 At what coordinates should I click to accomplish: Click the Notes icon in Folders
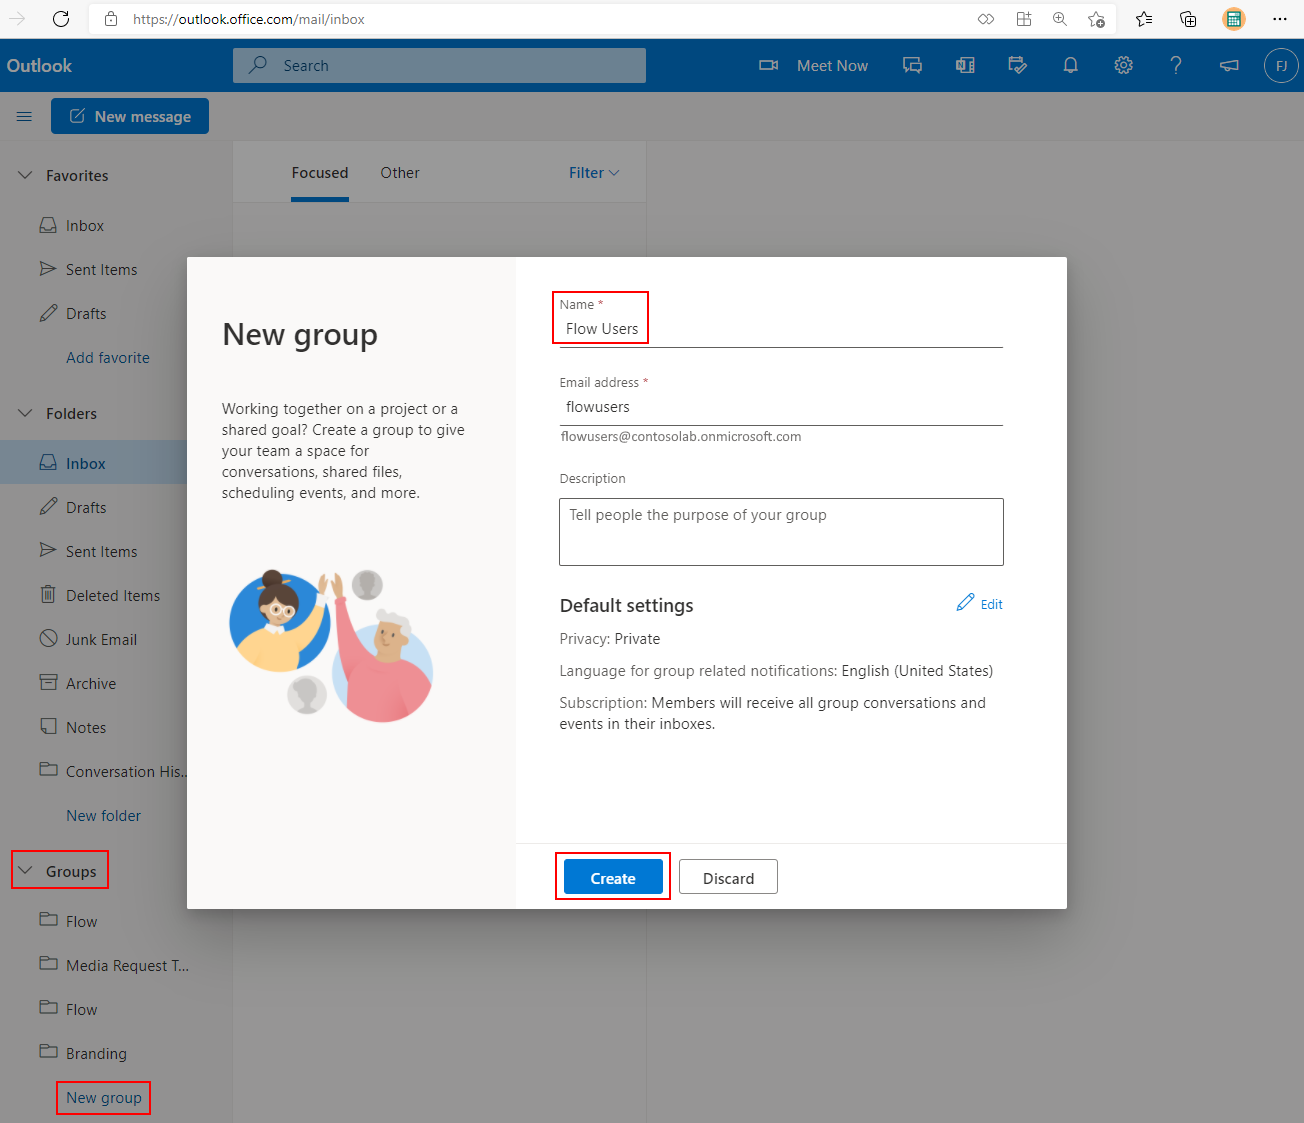(x=48, y=726)
